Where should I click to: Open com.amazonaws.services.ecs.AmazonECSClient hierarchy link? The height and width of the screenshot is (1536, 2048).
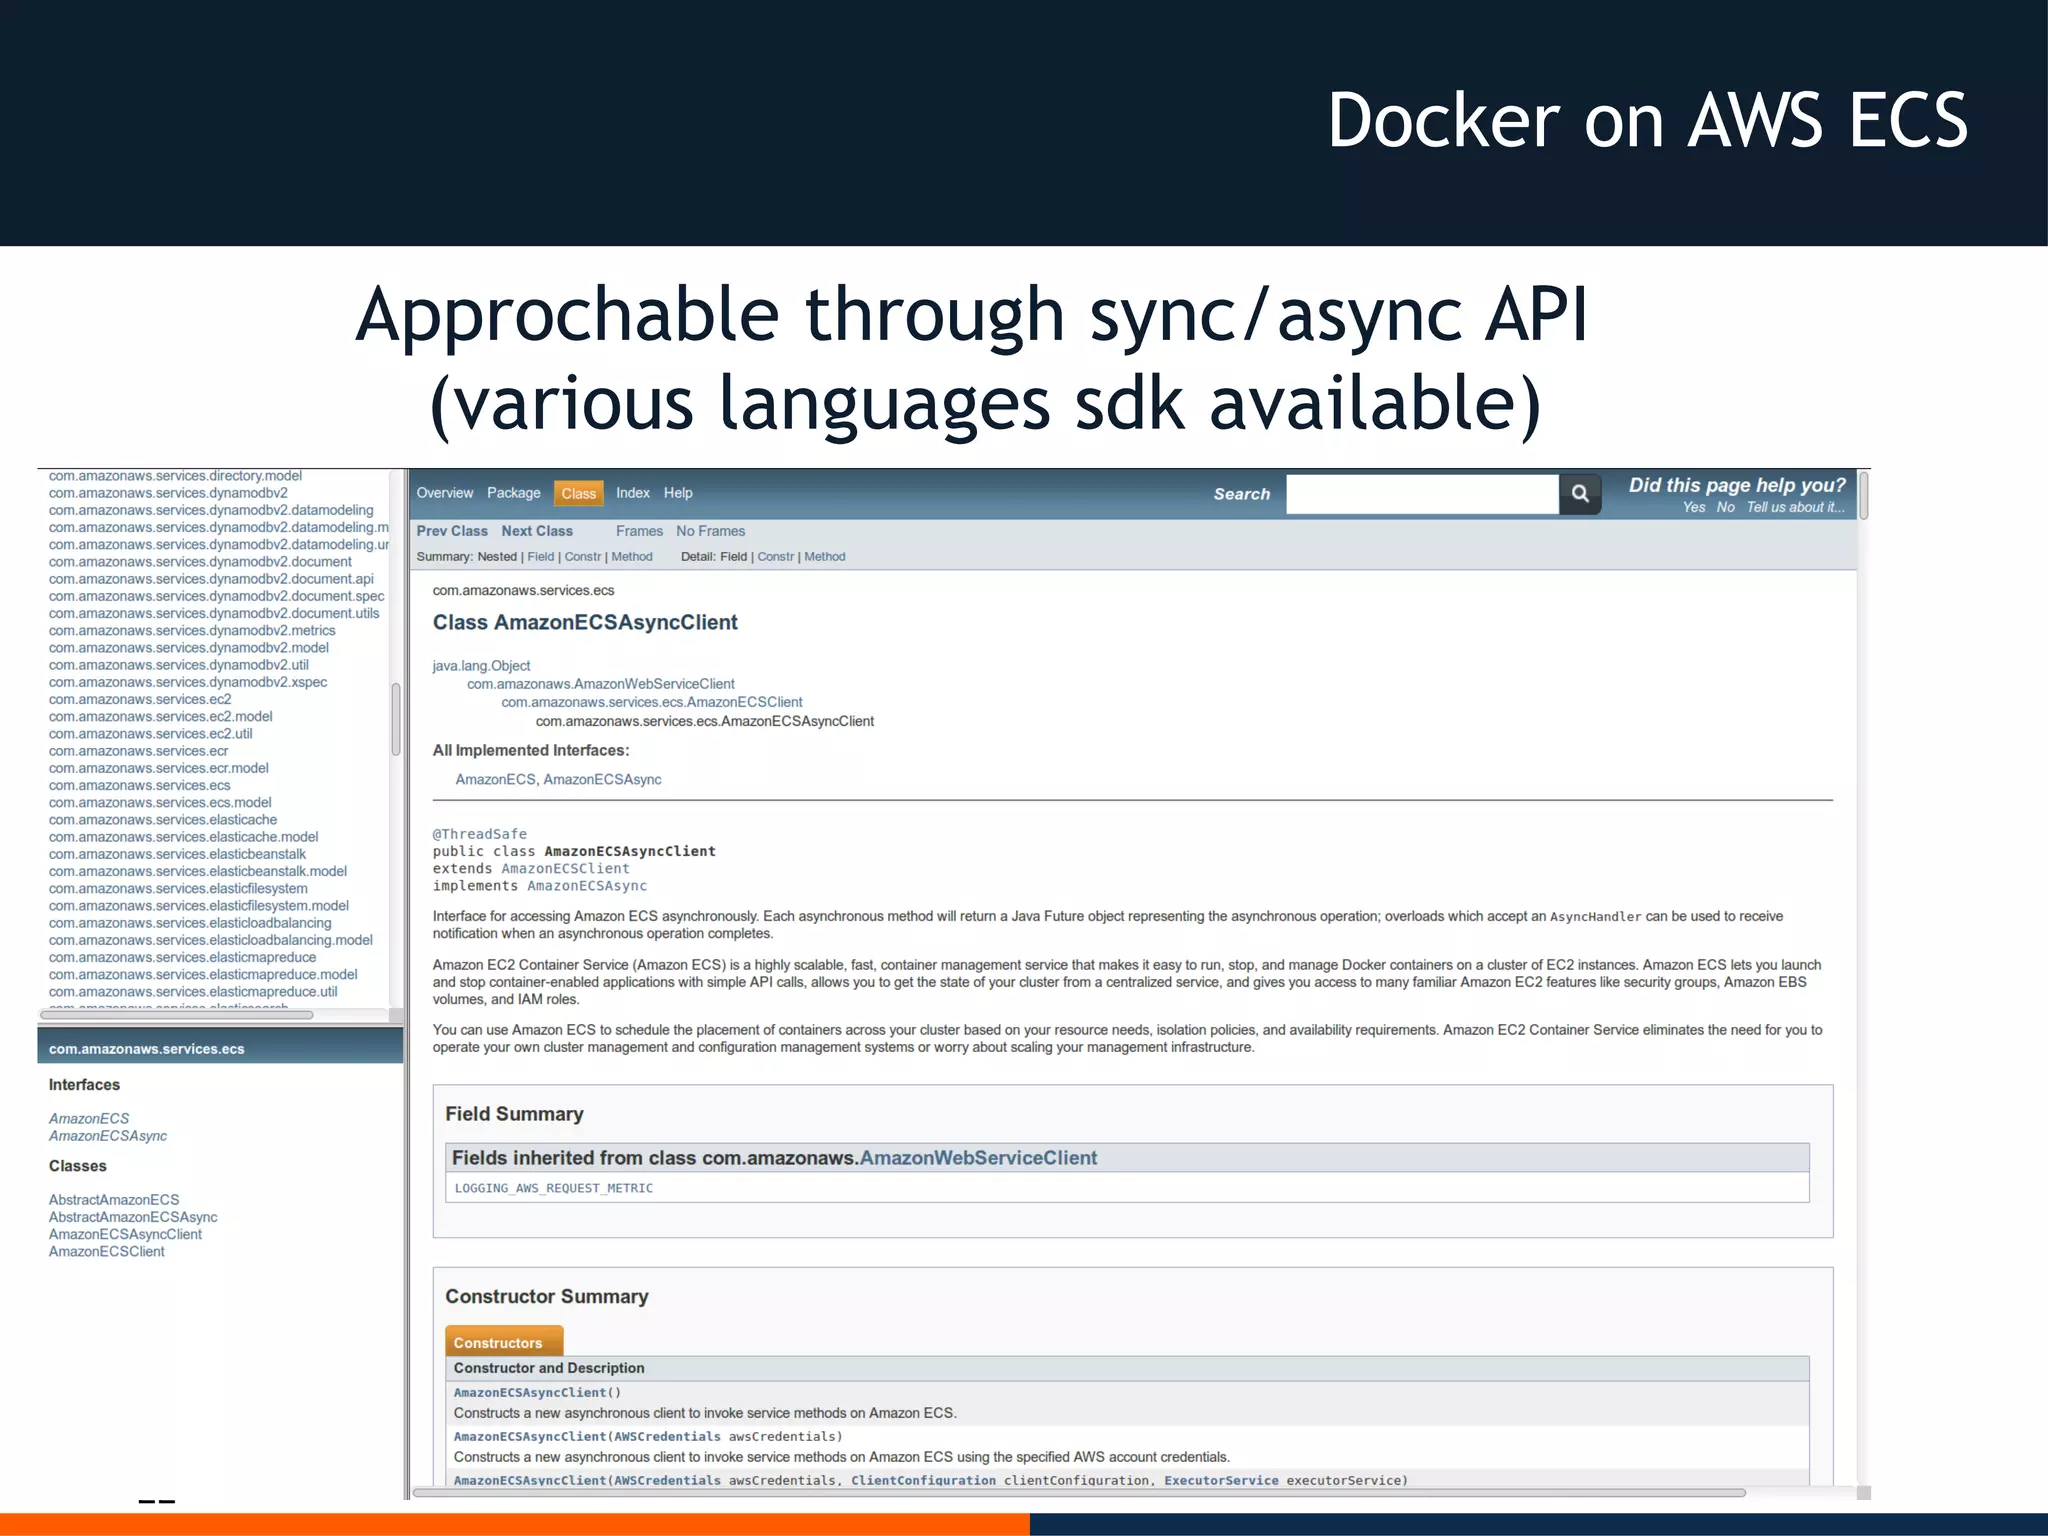click(652, 702)
